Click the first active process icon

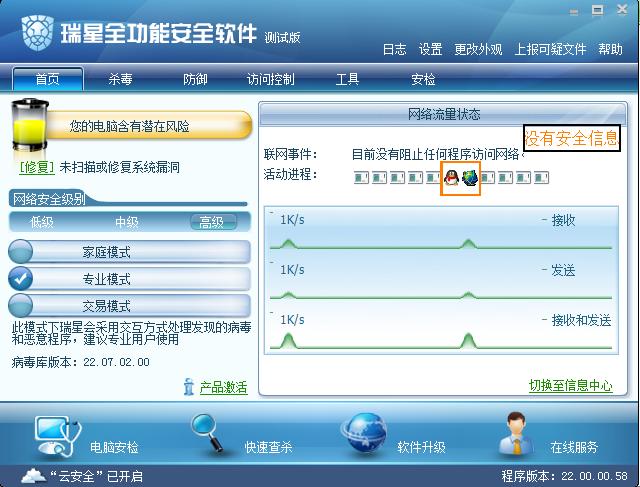click(361, 178)
